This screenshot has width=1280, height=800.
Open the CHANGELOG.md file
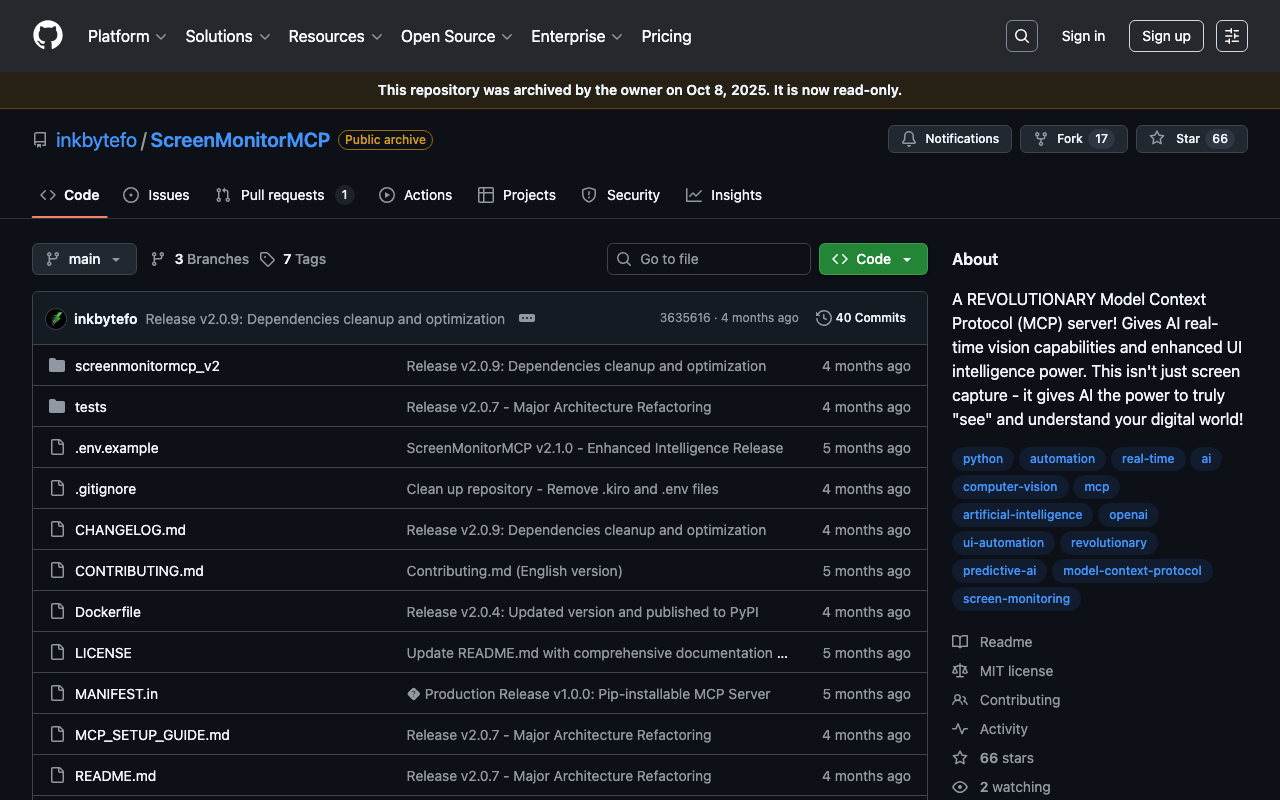tap(130, 530)
